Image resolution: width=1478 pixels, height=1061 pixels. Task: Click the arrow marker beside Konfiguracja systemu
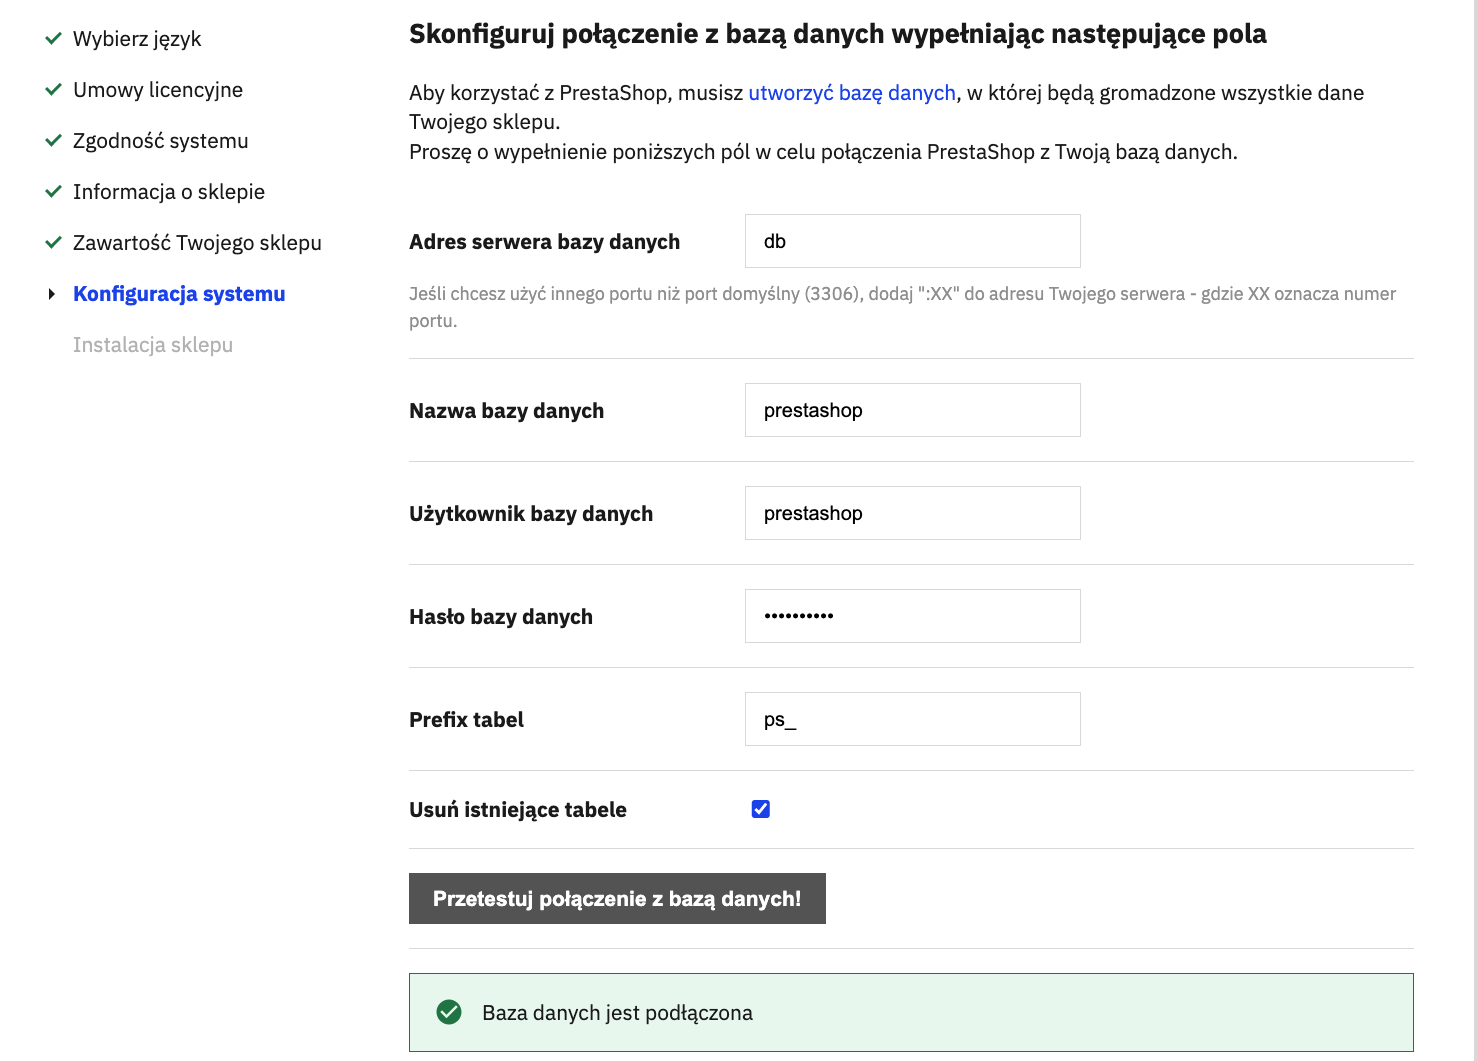click(52, 294)
